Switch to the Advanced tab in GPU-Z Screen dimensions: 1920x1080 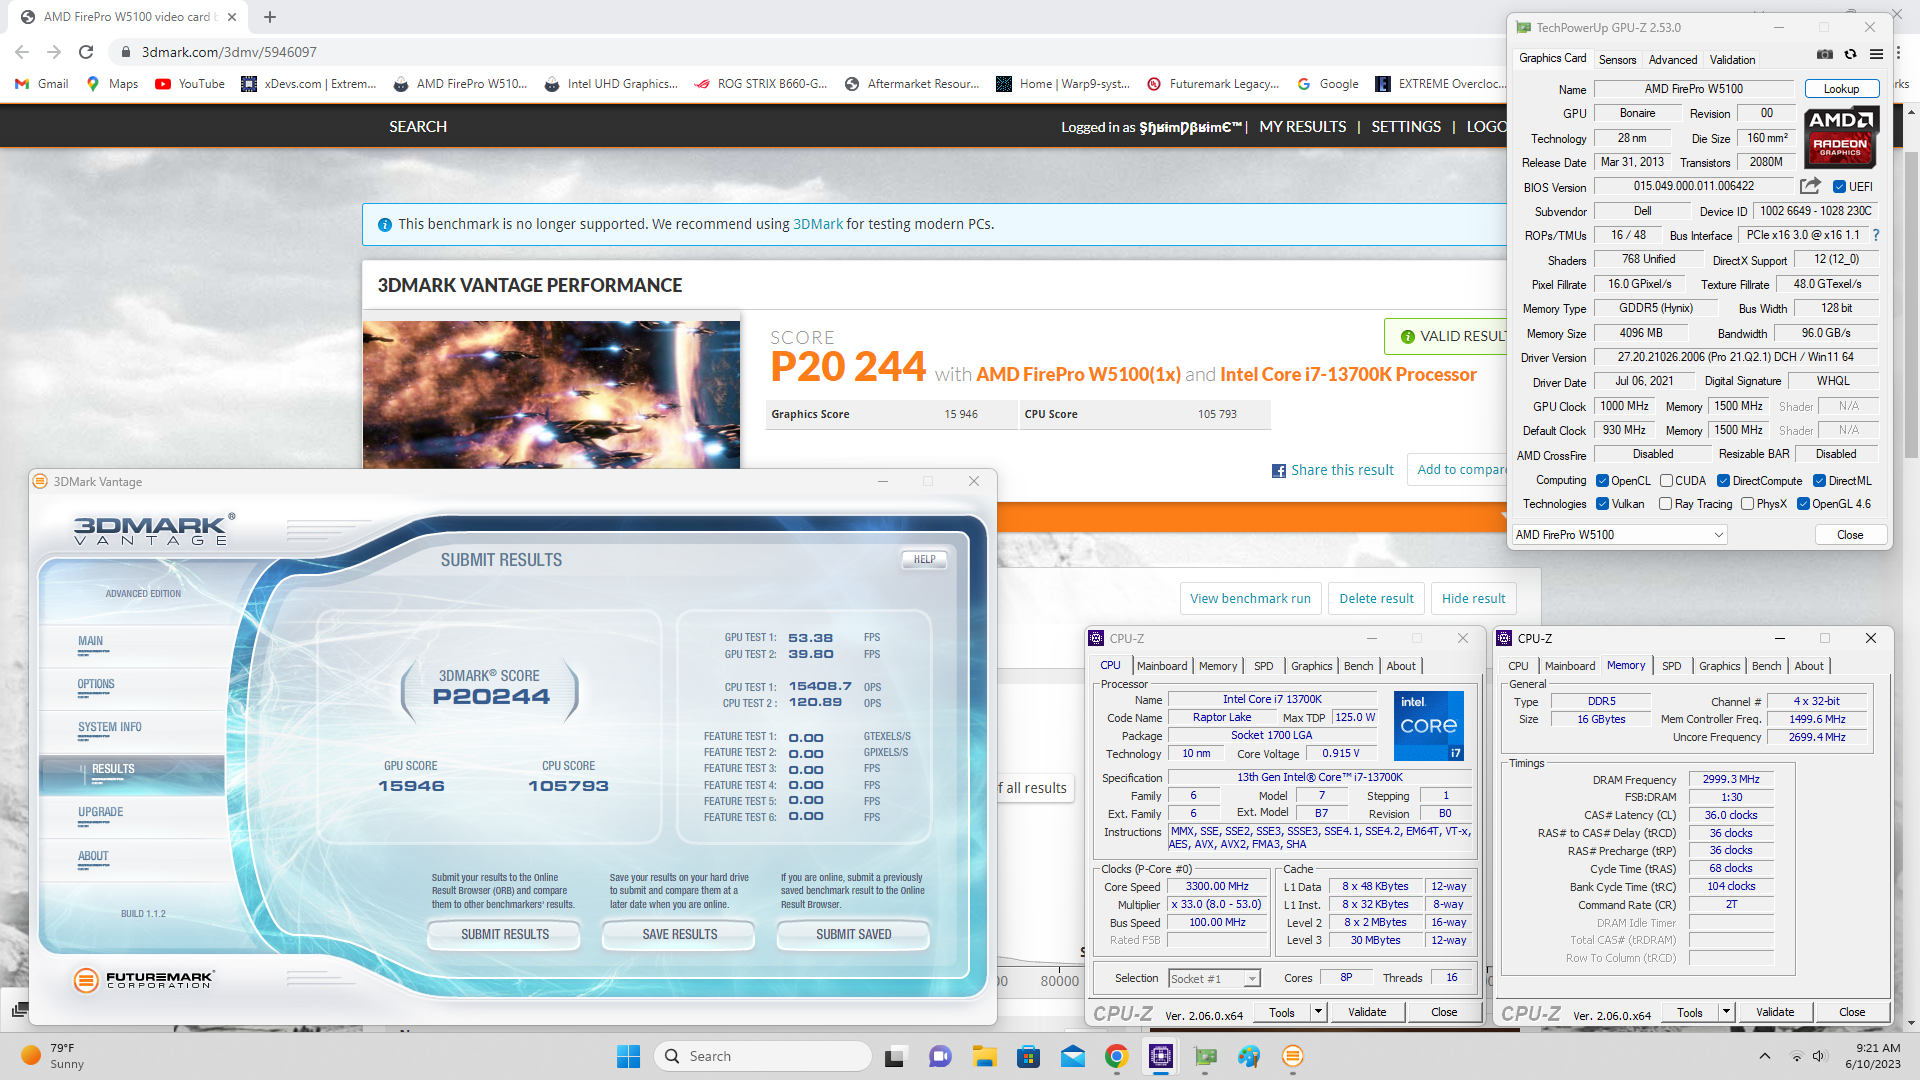(x=1673, y=60)
